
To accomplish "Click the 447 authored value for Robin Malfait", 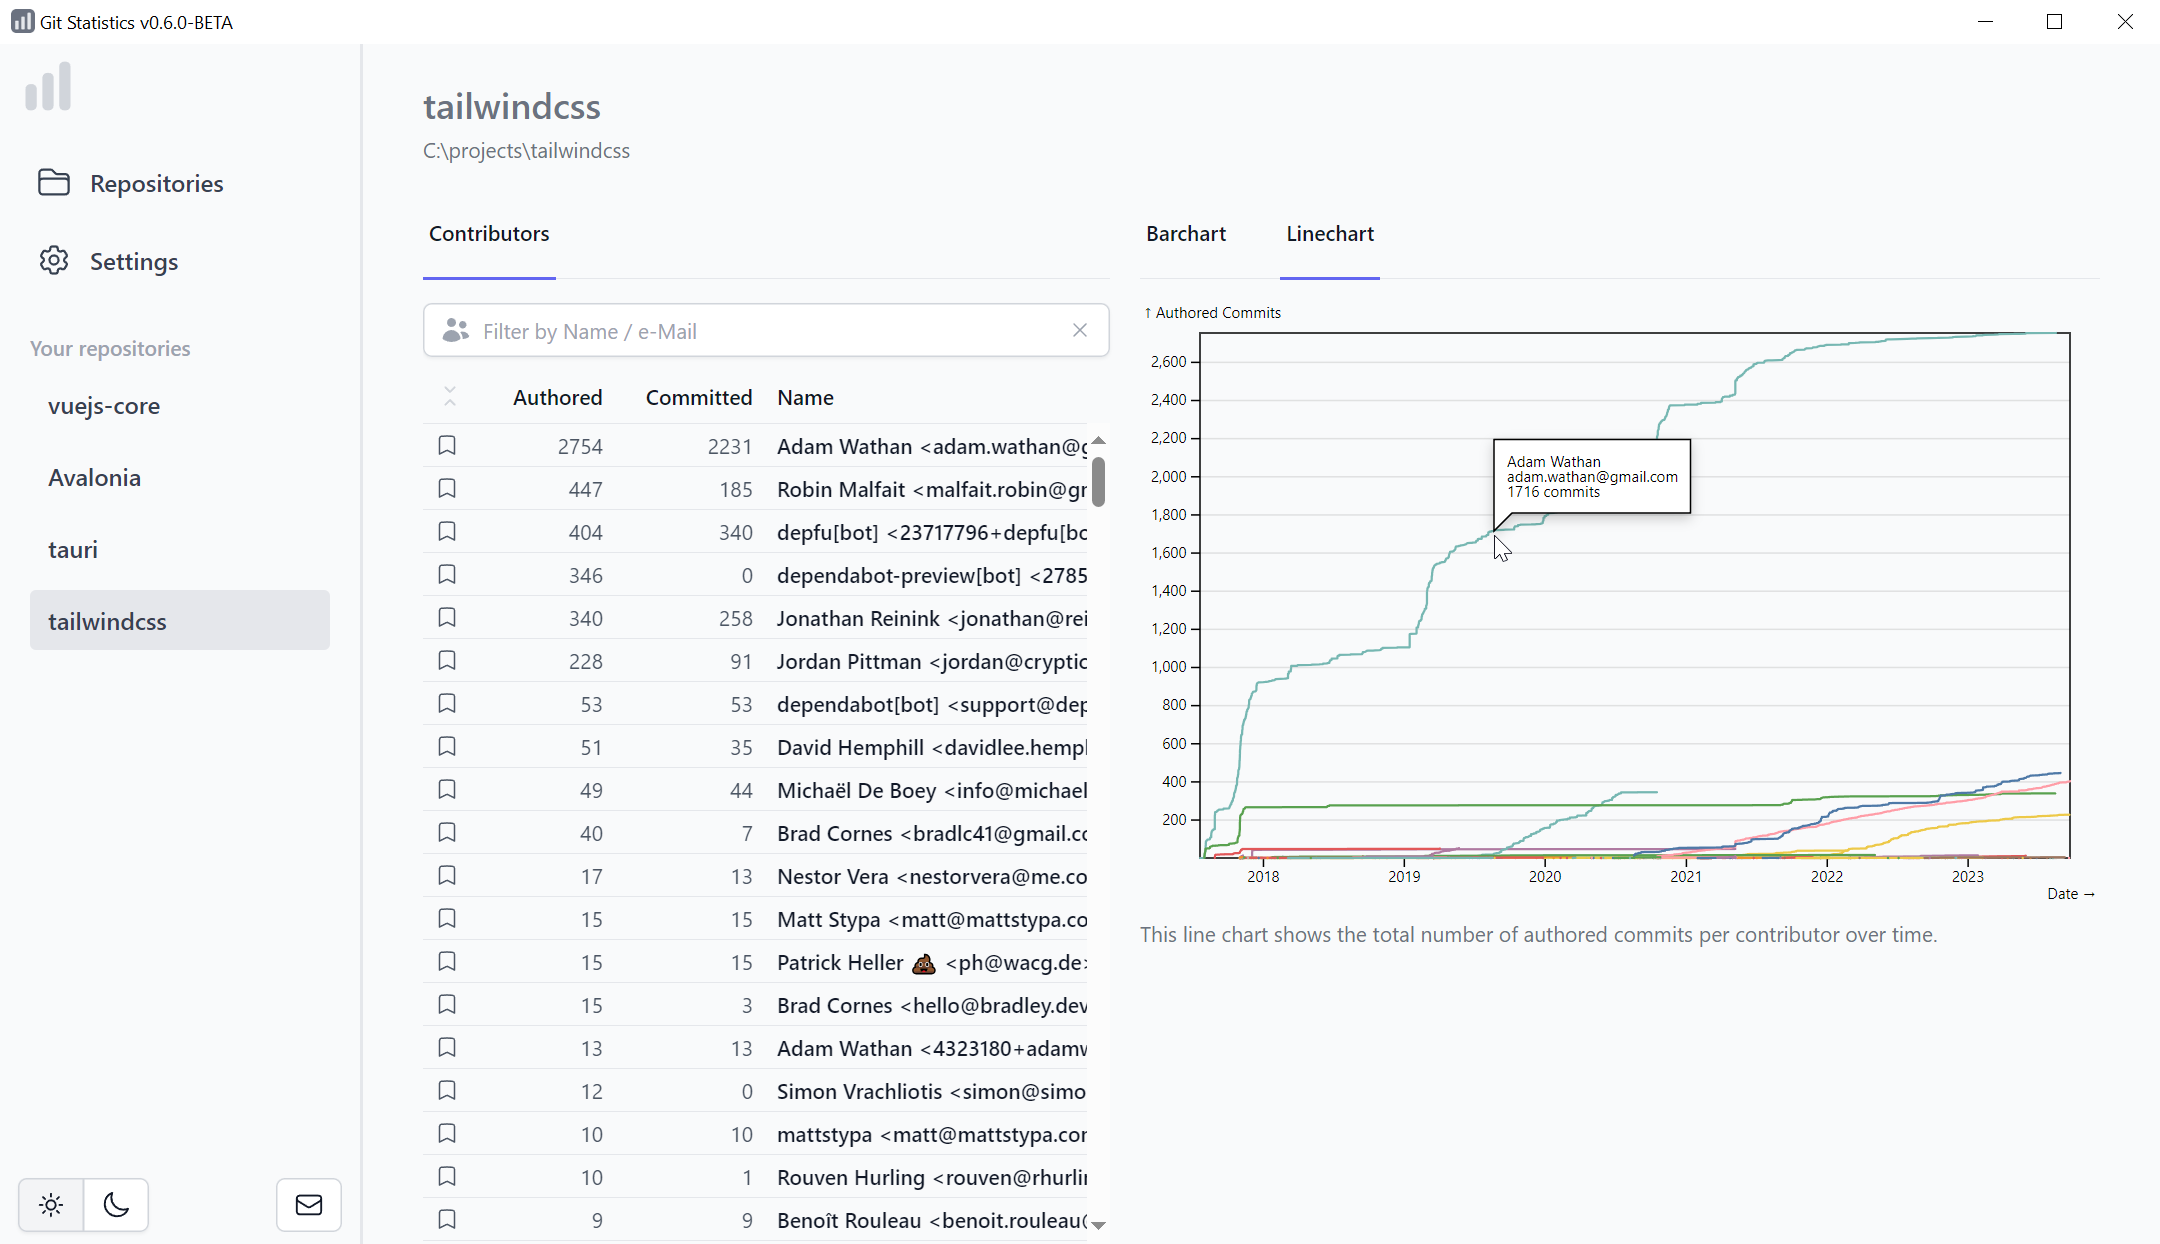I will pos(585,490).
